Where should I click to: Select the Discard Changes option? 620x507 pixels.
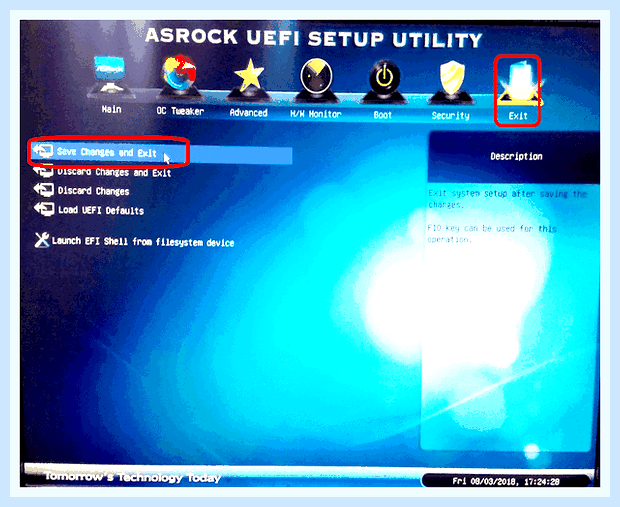[93, 191]
